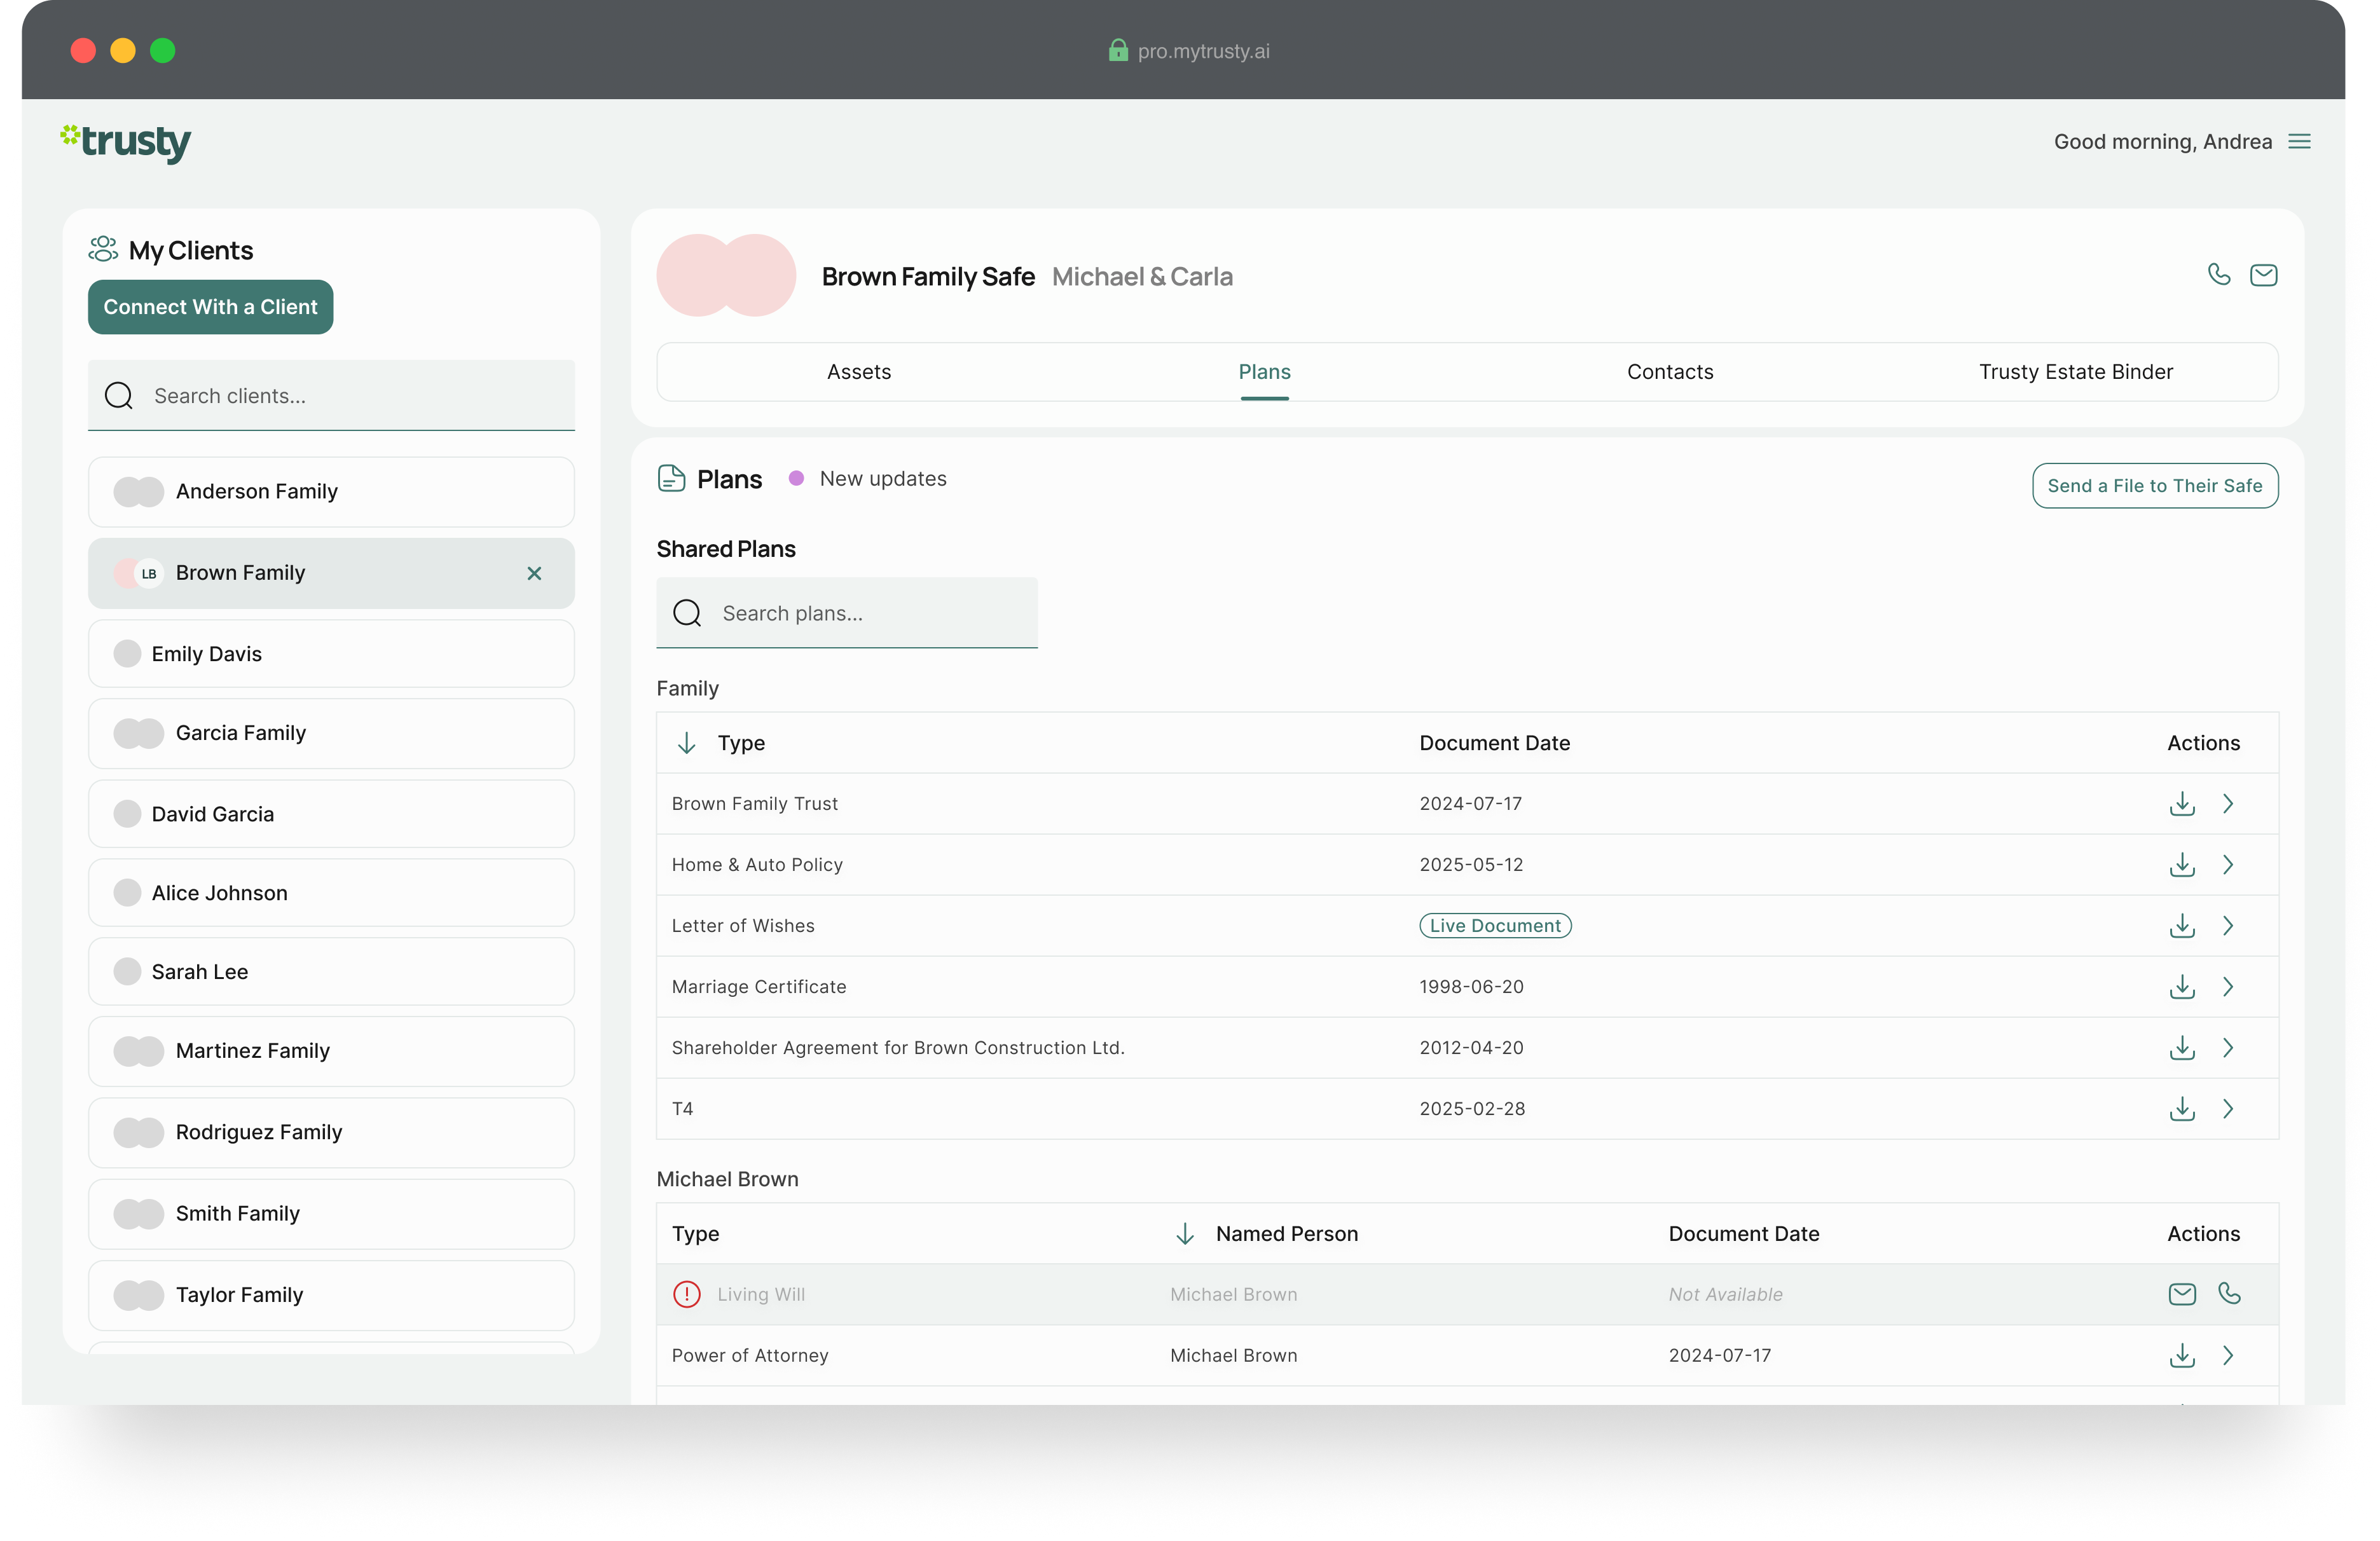
Task: Download the Marriage Certificate document
Action: tap(2181, 987)
